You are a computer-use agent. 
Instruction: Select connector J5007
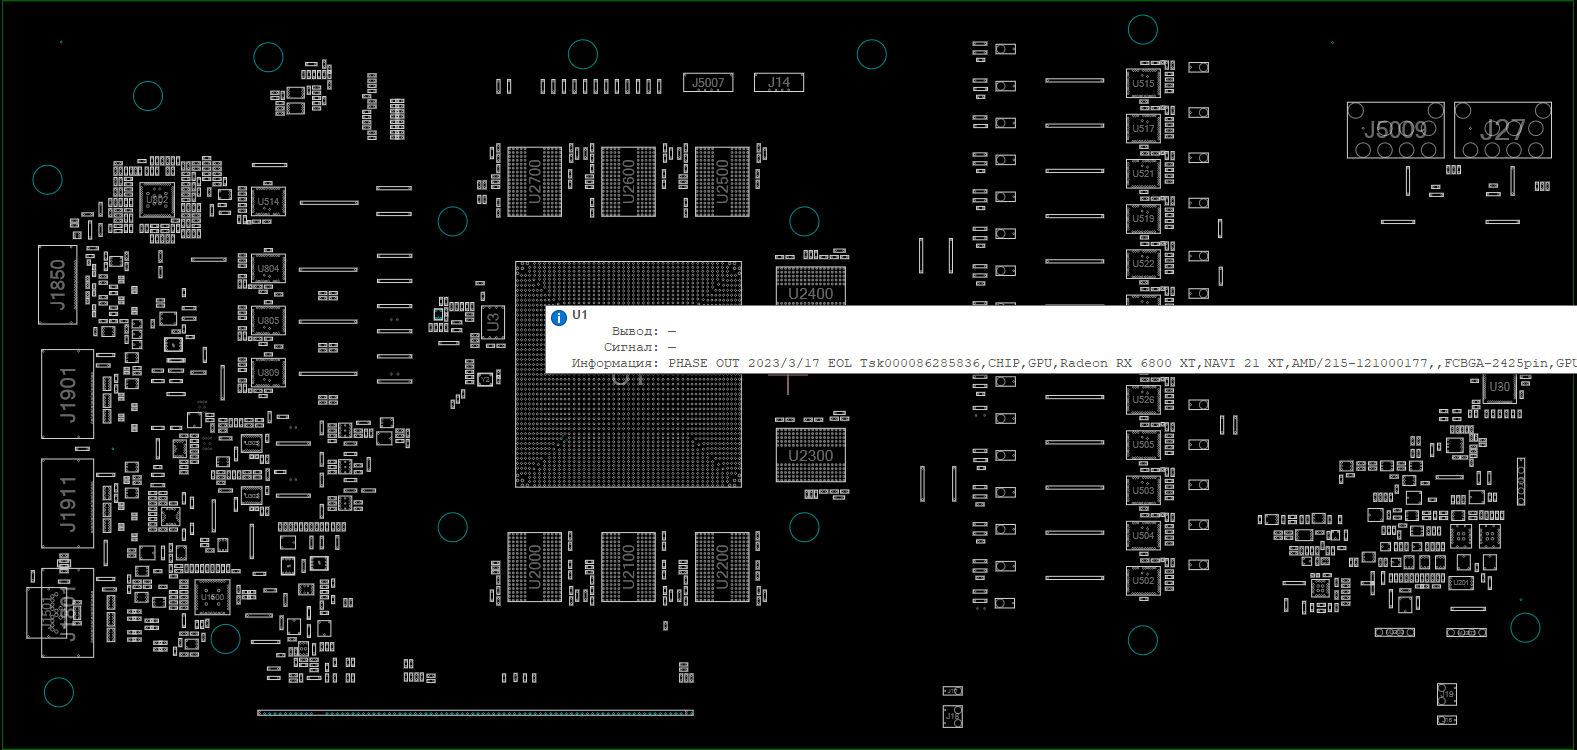708,83
